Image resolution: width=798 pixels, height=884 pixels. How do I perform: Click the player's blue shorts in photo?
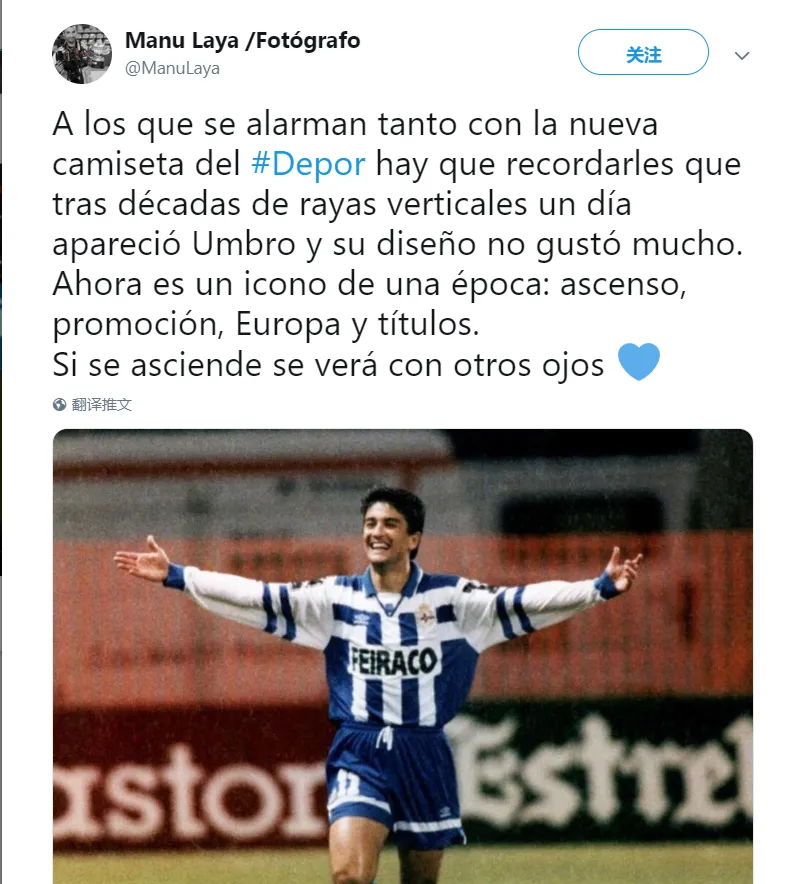click(x=395, y=784)
